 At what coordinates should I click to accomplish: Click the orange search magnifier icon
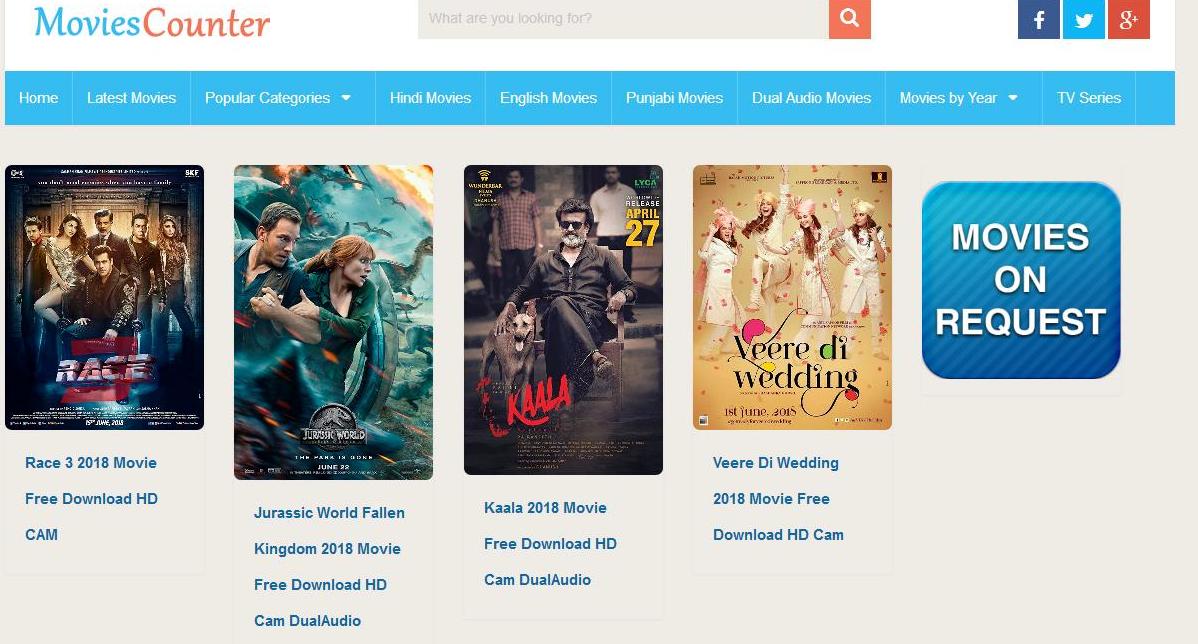pos(850,18)
